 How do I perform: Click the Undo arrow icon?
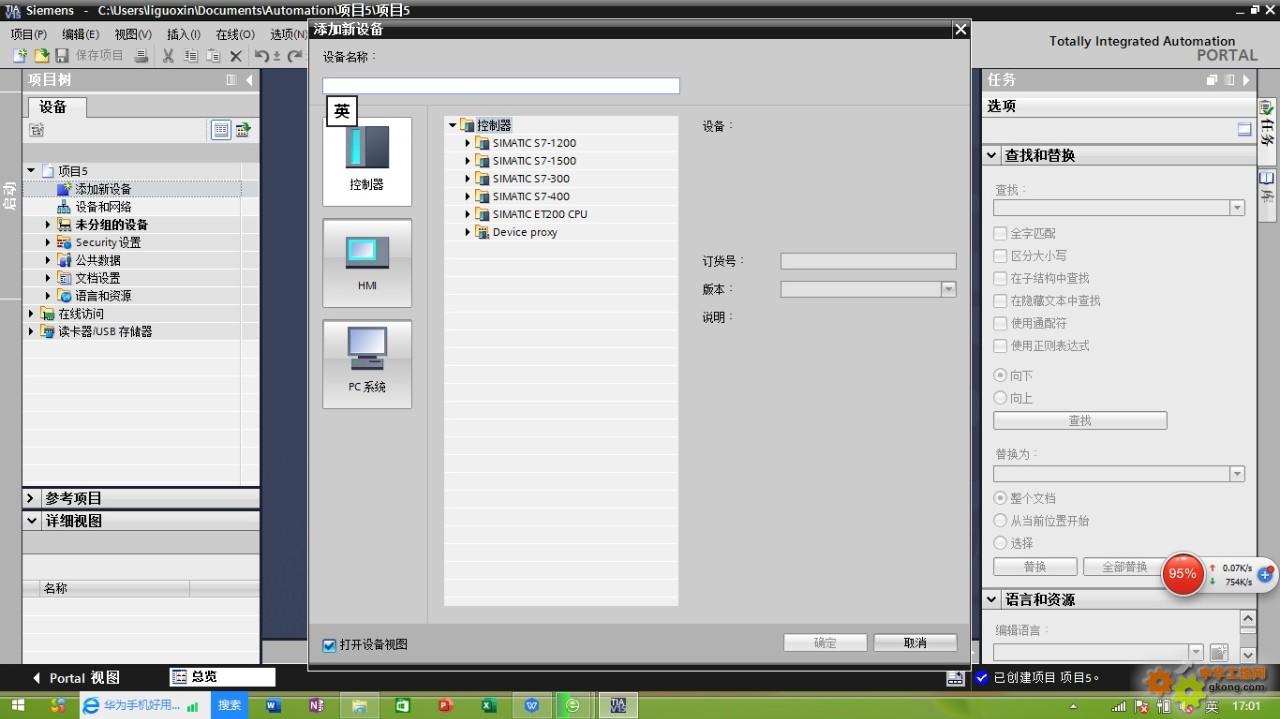263,56
